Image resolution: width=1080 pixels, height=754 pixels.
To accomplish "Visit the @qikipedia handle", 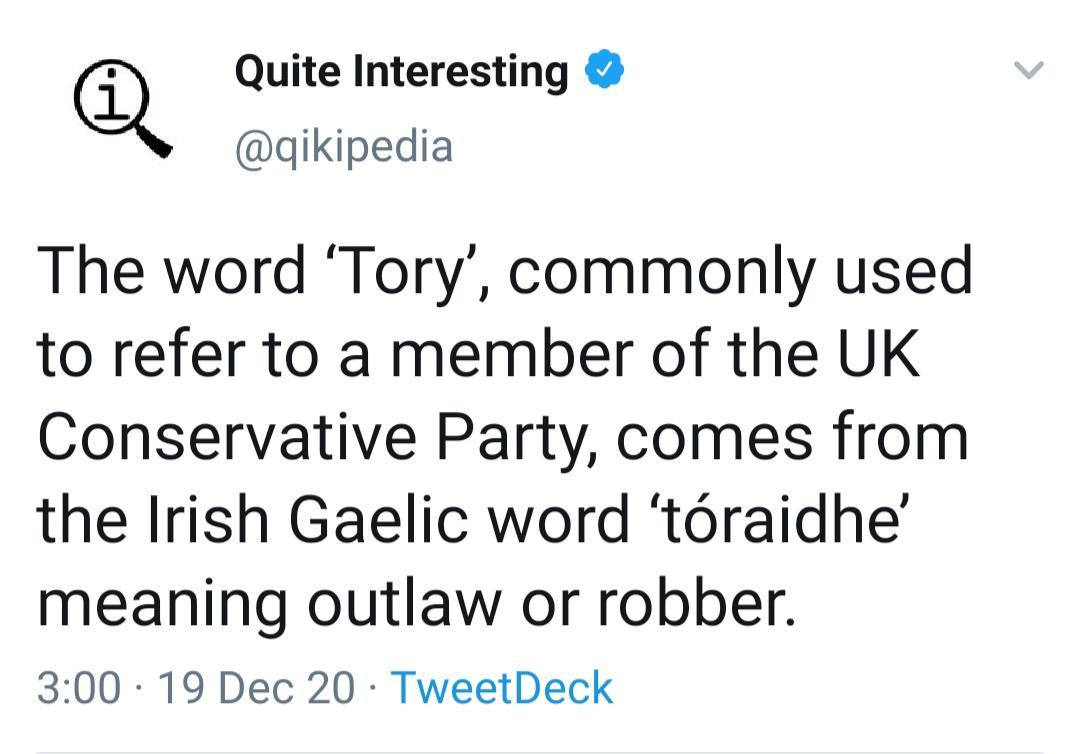I will 343,147.
